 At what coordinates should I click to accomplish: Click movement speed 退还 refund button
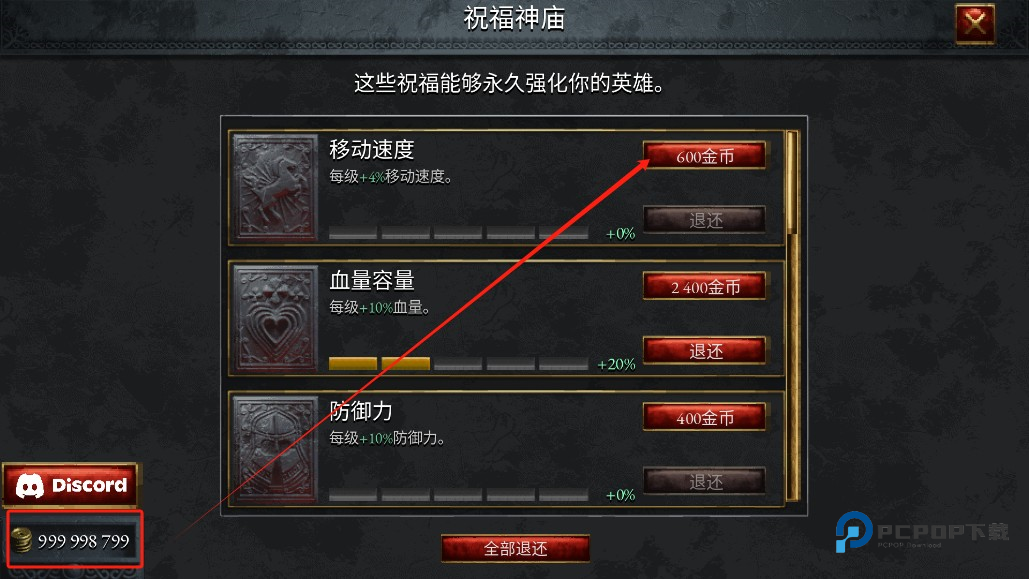coord(704,220)
